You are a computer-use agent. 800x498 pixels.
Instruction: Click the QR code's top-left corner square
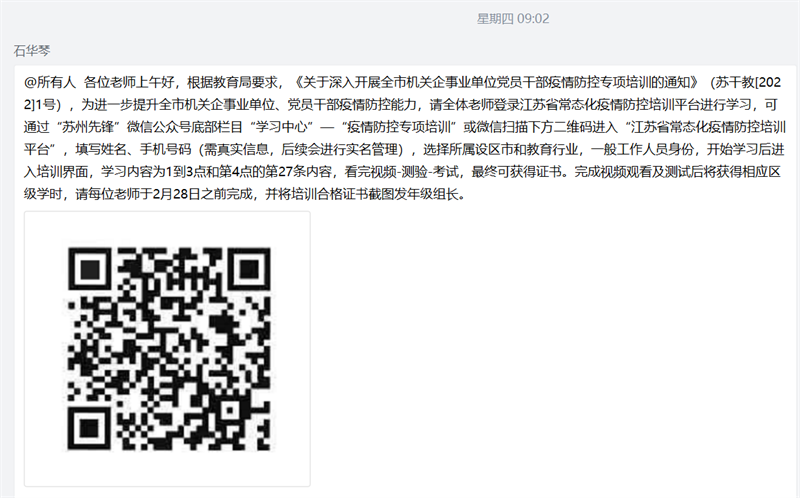click(x=90, y=269)
